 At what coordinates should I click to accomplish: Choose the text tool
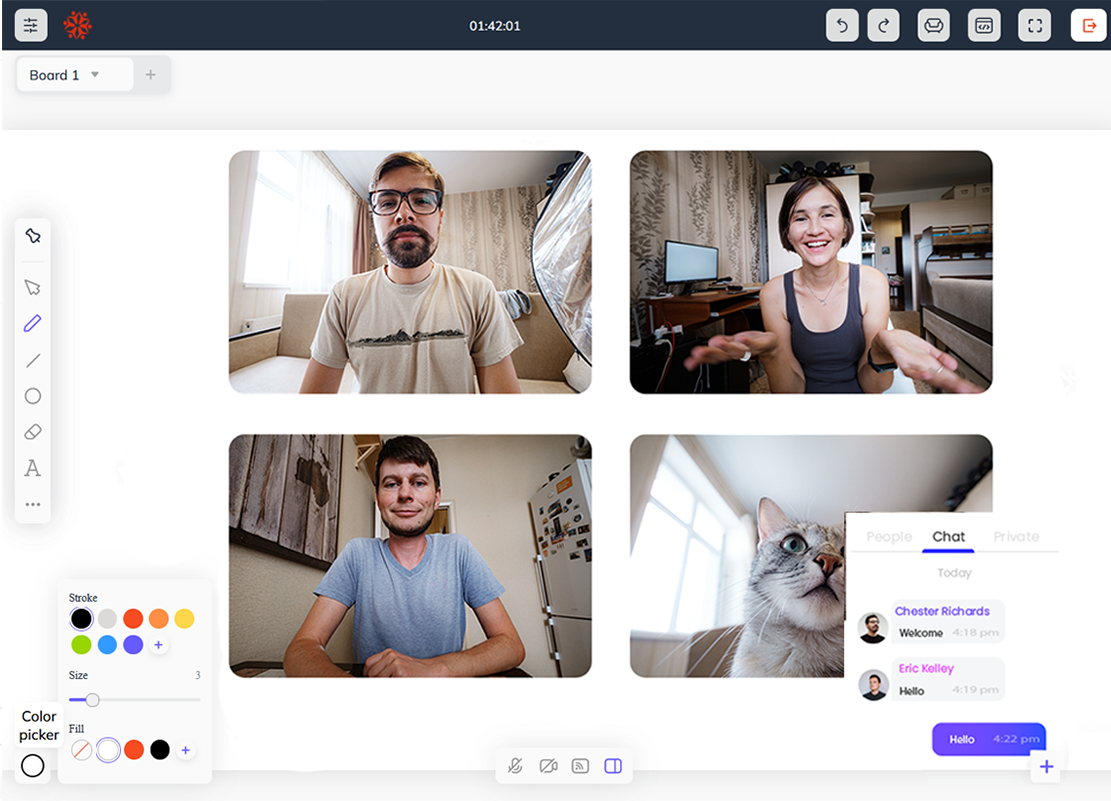(x=33, y=468)
